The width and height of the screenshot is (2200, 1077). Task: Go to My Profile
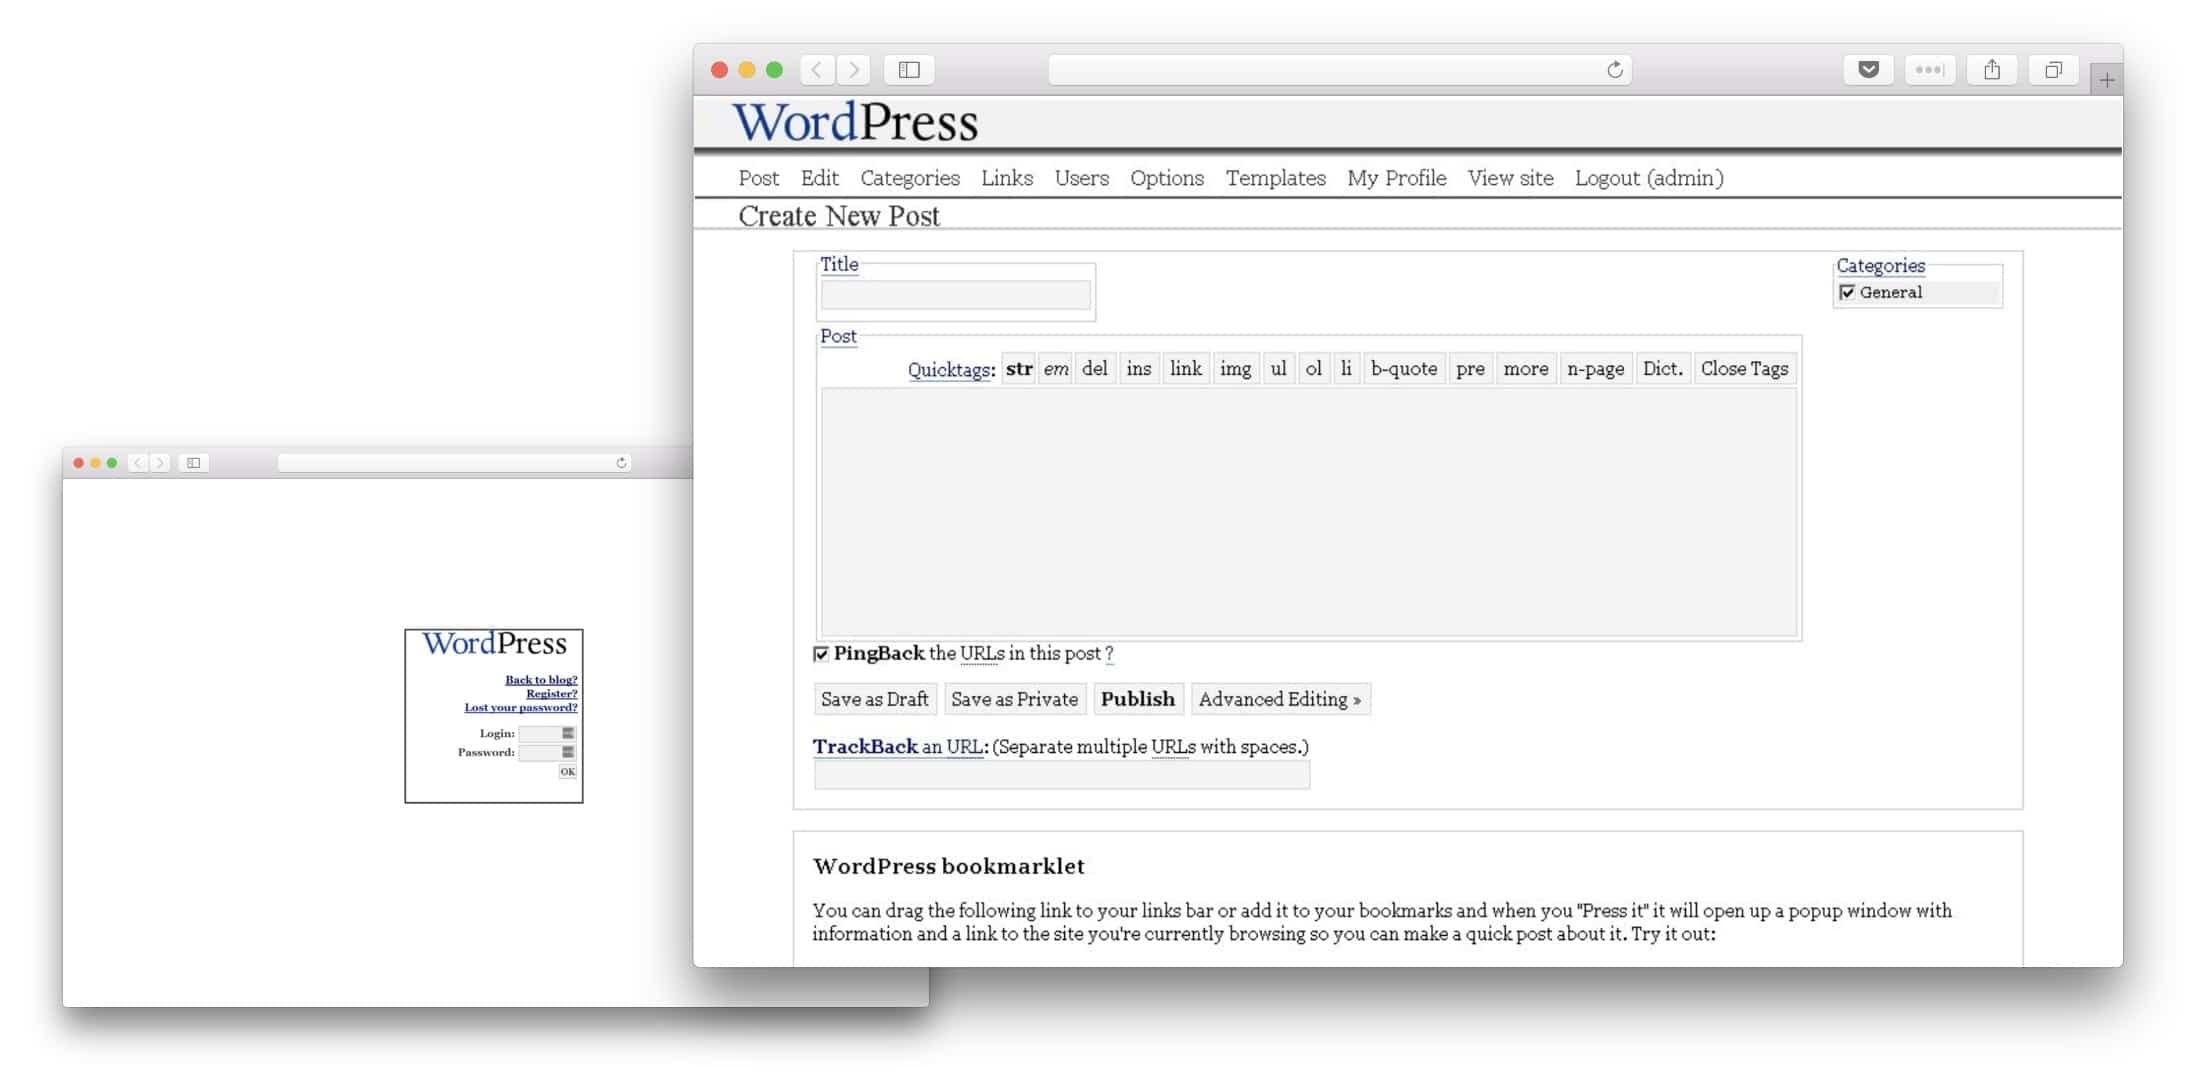(x=1396, y=178)
